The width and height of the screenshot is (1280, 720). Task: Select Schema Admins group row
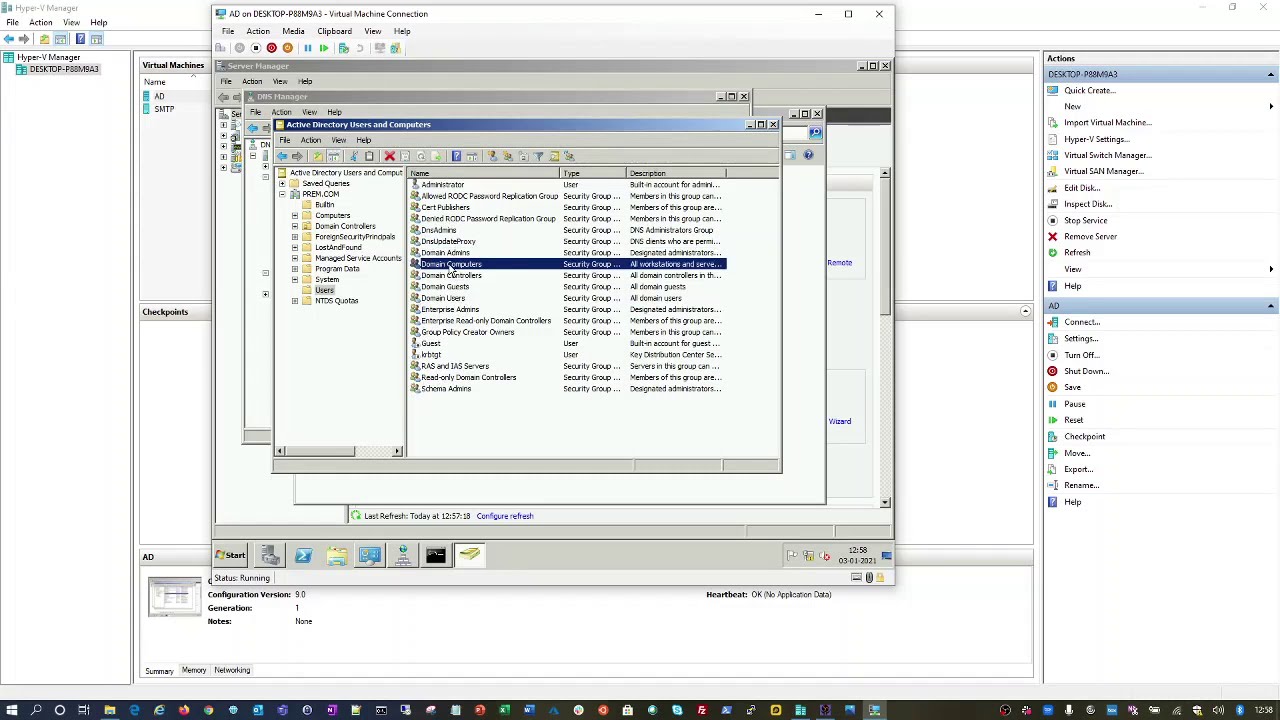(x=446, y=389)
